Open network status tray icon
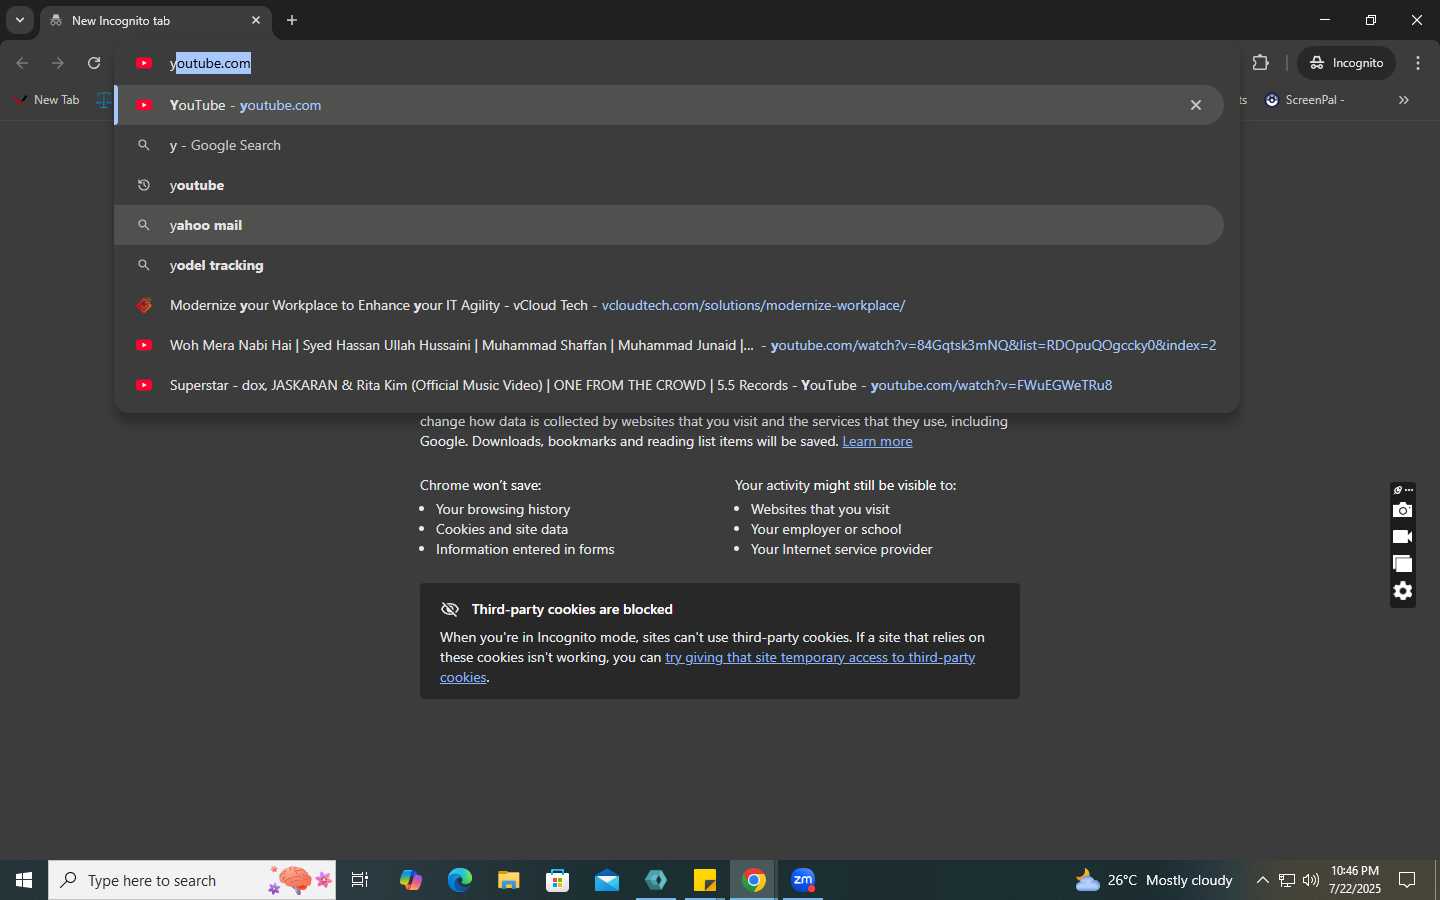The width and height of the screenshot is (1440, 900). [x=1287, y=880]
